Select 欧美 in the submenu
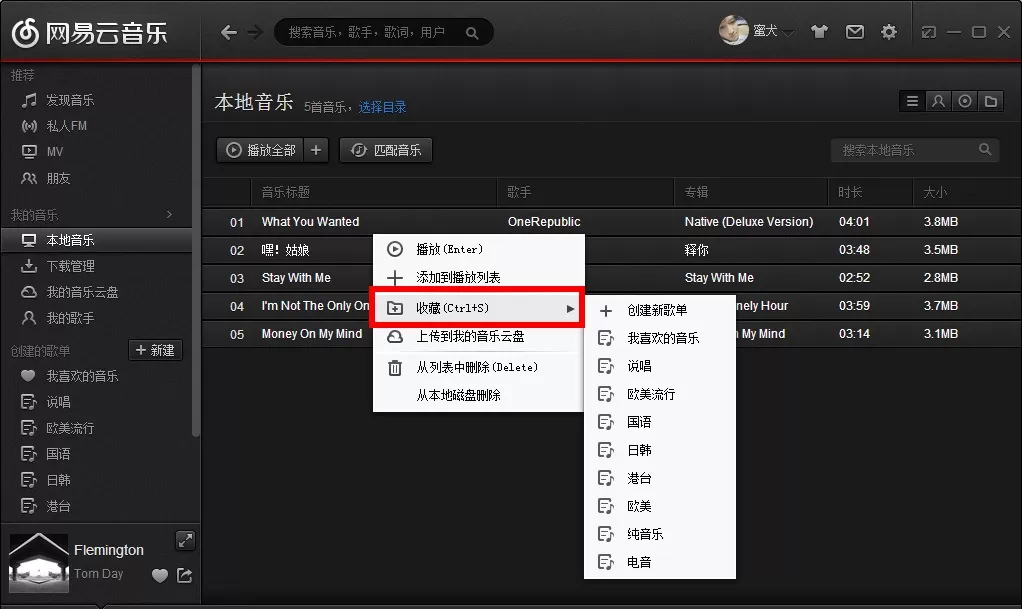The image size is (1022, 609). point(660,507)
